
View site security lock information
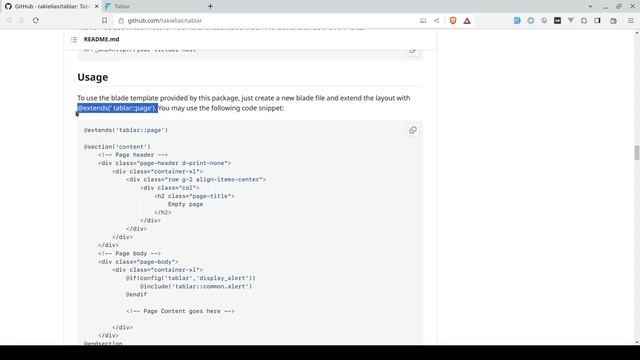pyautogui.click(x=121, y=20)
